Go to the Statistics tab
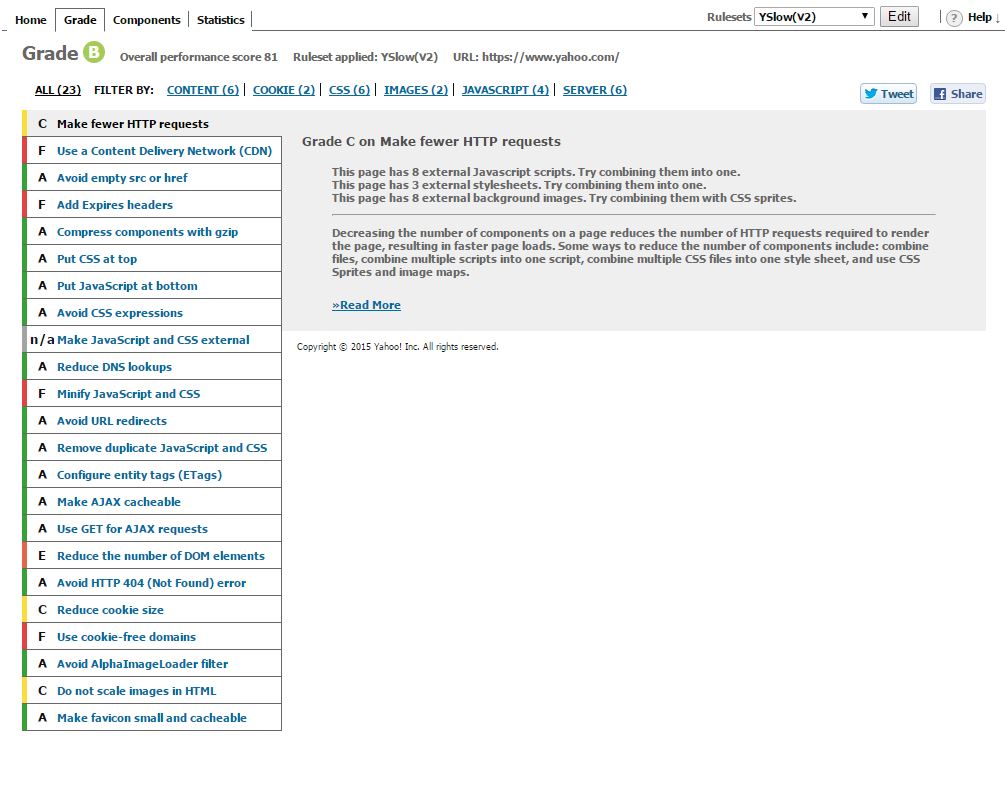This screenshot has width=1005, height=790. click(220, 20)
